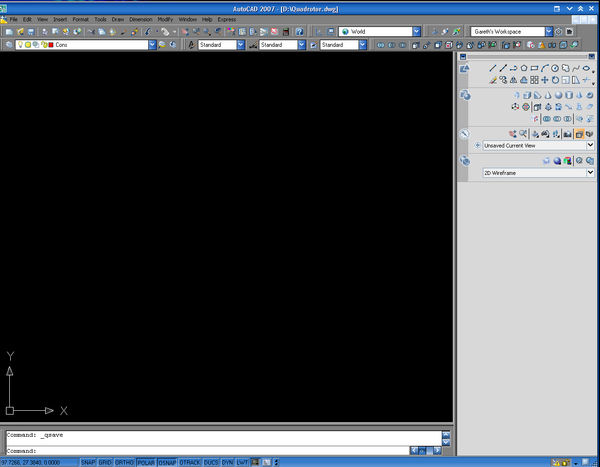Select the Polygon draw tool

pyautogui.click(x=524, y=69)
